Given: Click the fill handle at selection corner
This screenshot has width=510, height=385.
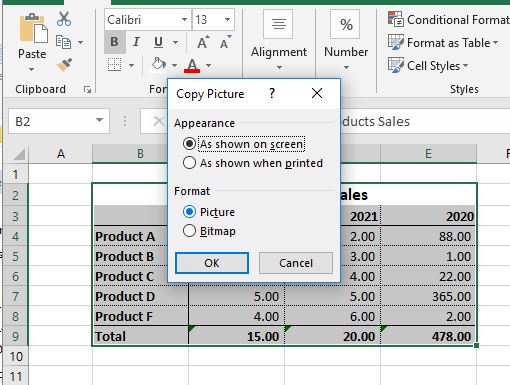Looking at the screenshot, I should (x=476, y=345).
